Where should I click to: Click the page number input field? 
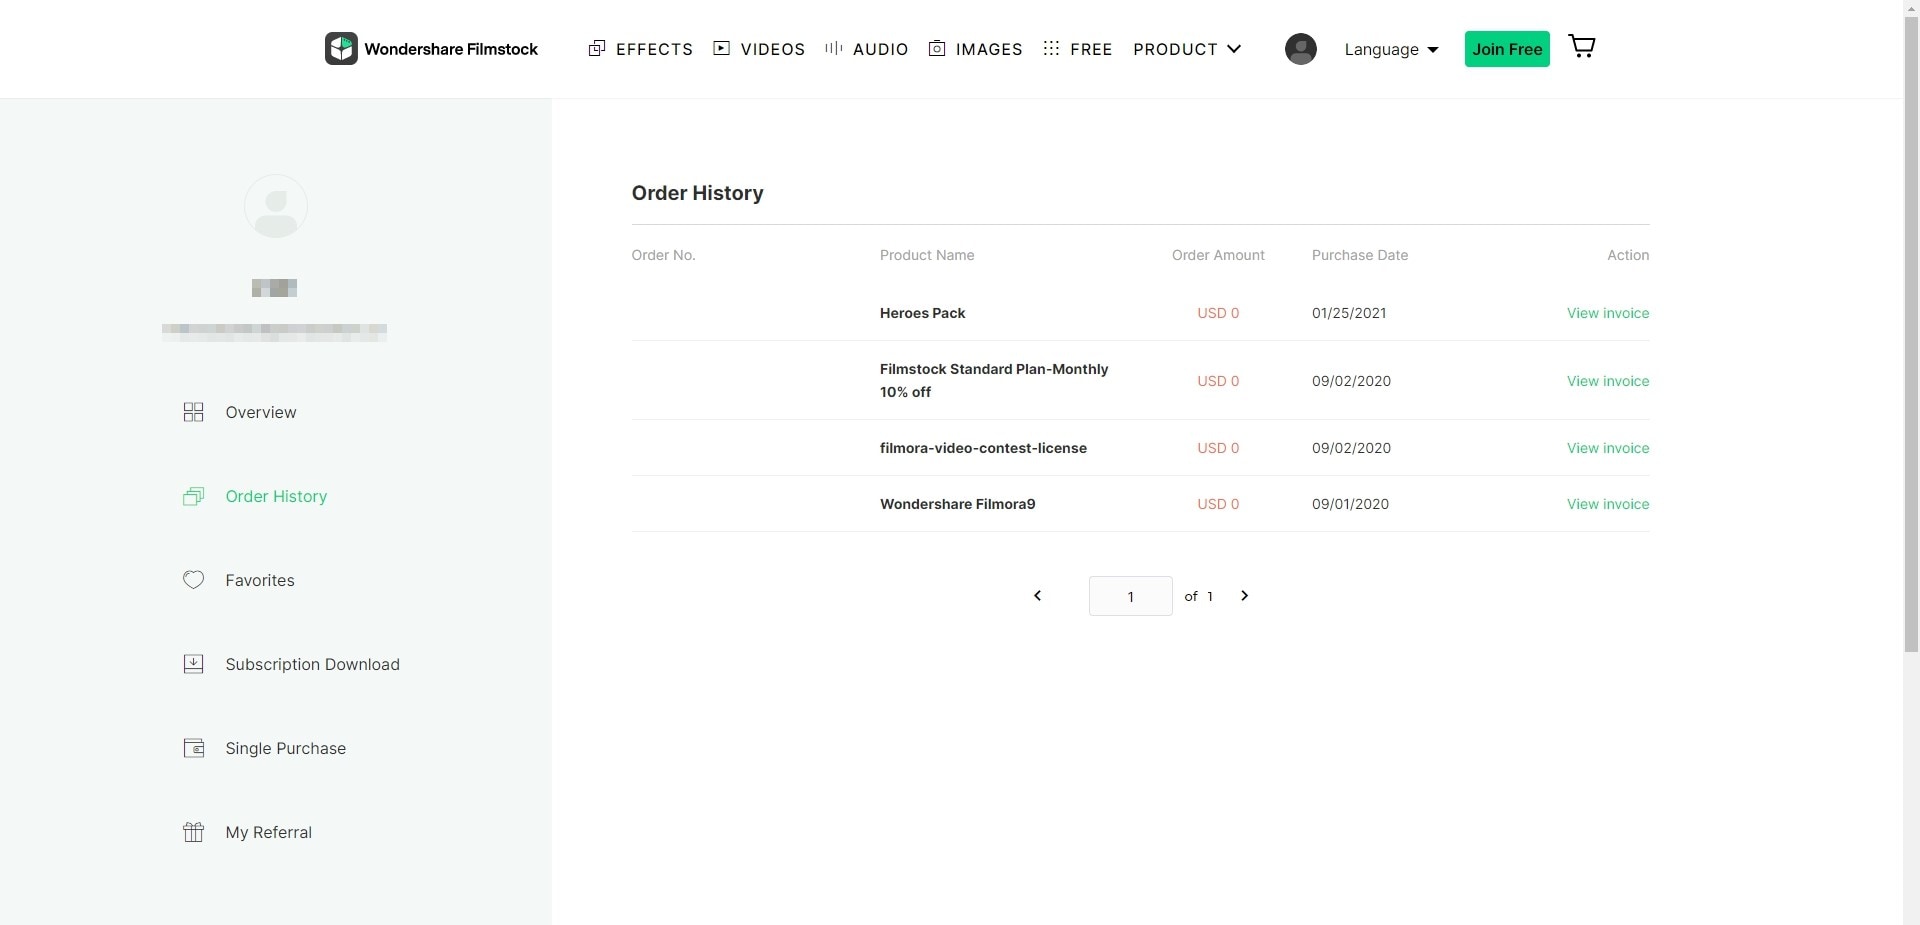[1130, 596]
